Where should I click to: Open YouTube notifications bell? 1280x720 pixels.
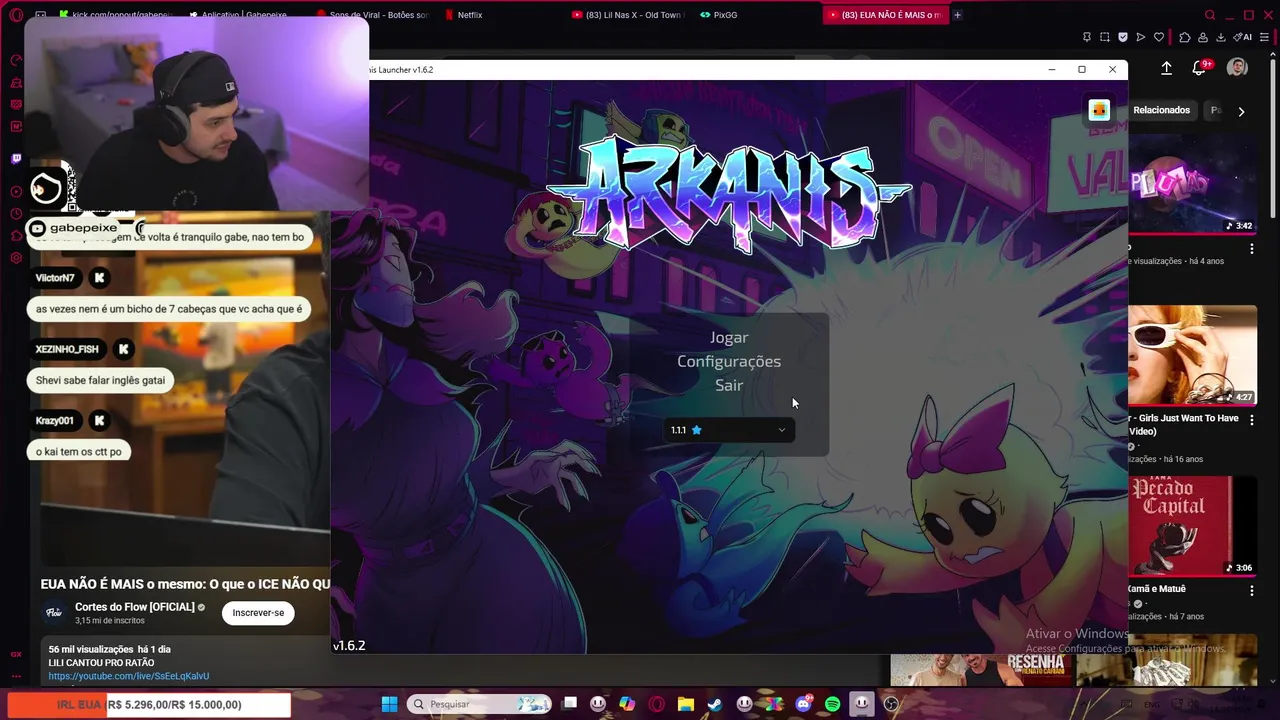(1199, 68)
